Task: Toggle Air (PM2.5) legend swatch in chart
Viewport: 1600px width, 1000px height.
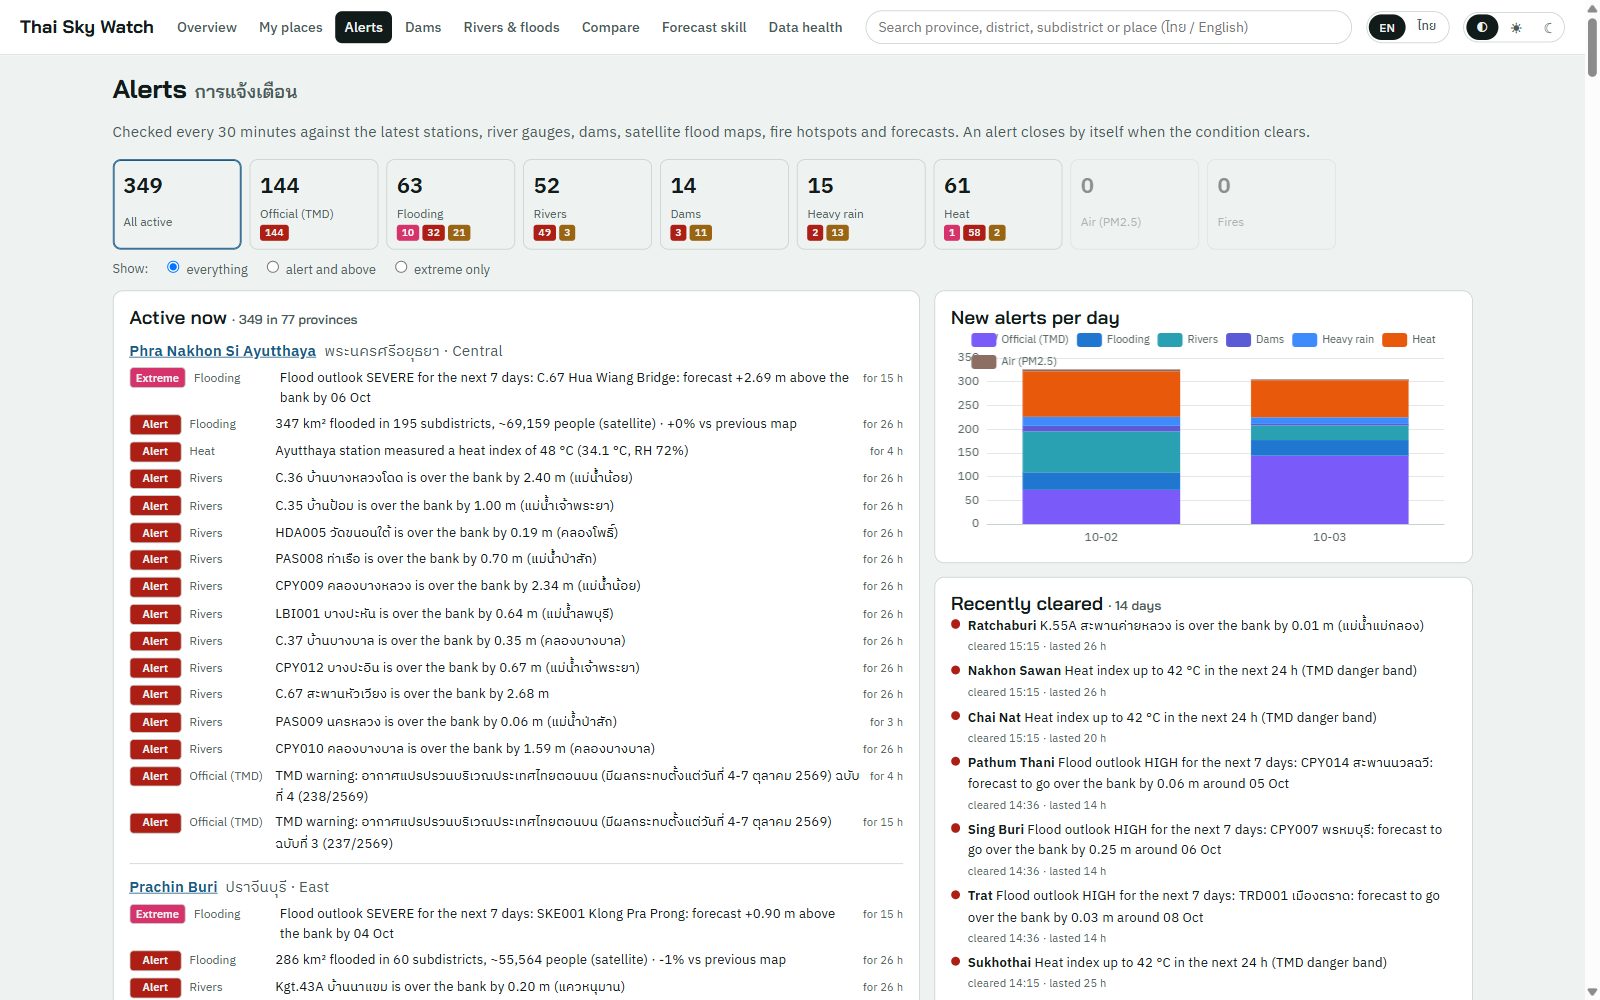Action: coord(984,361)
